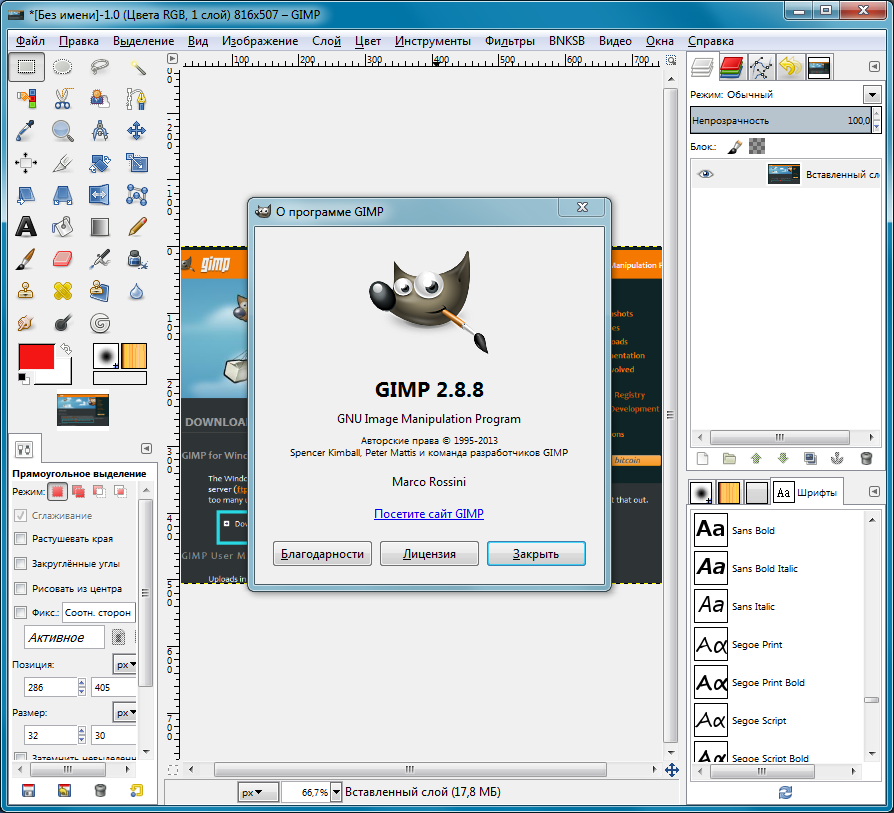Image resolution: width=894 pixels, height=813 pixels.
Task: Activate the Text tool
Action: (26, 227)
